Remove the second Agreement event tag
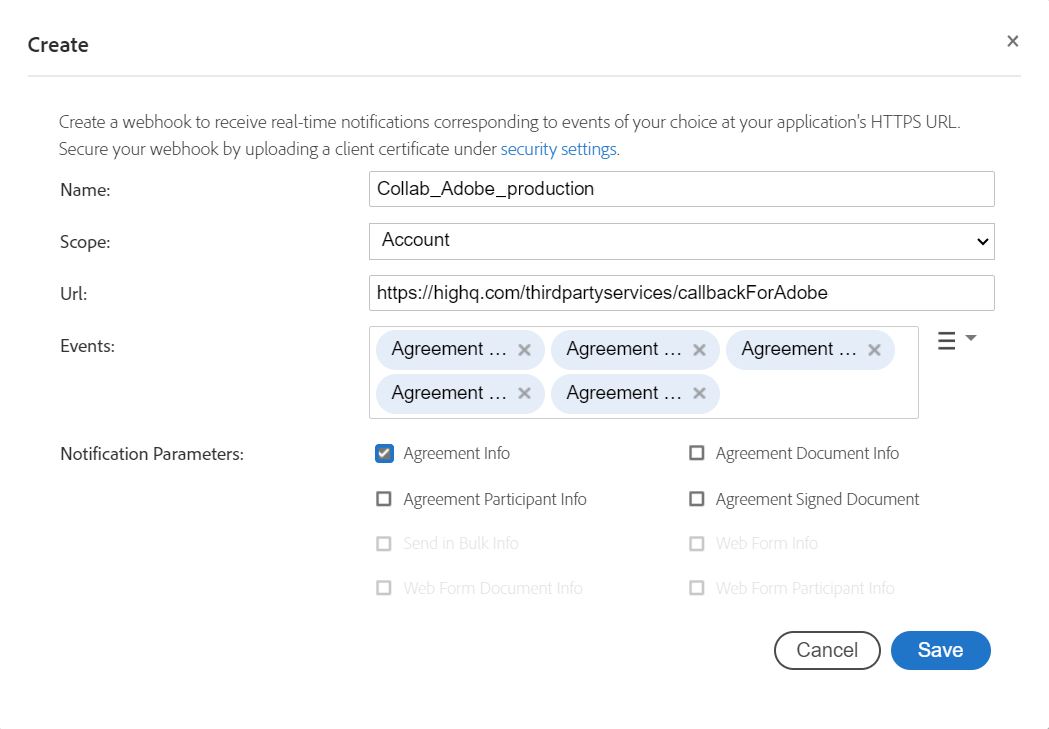 coord(699,350)
